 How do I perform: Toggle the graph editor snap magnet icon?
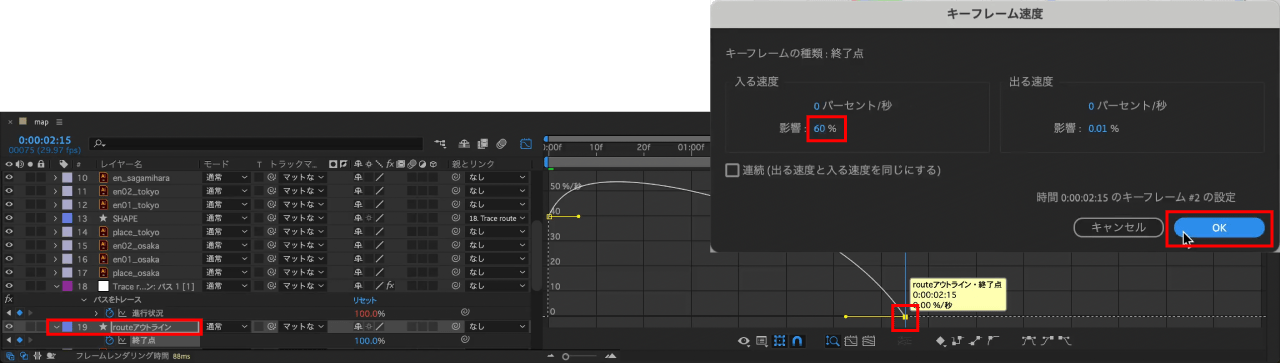coord(798,341)
